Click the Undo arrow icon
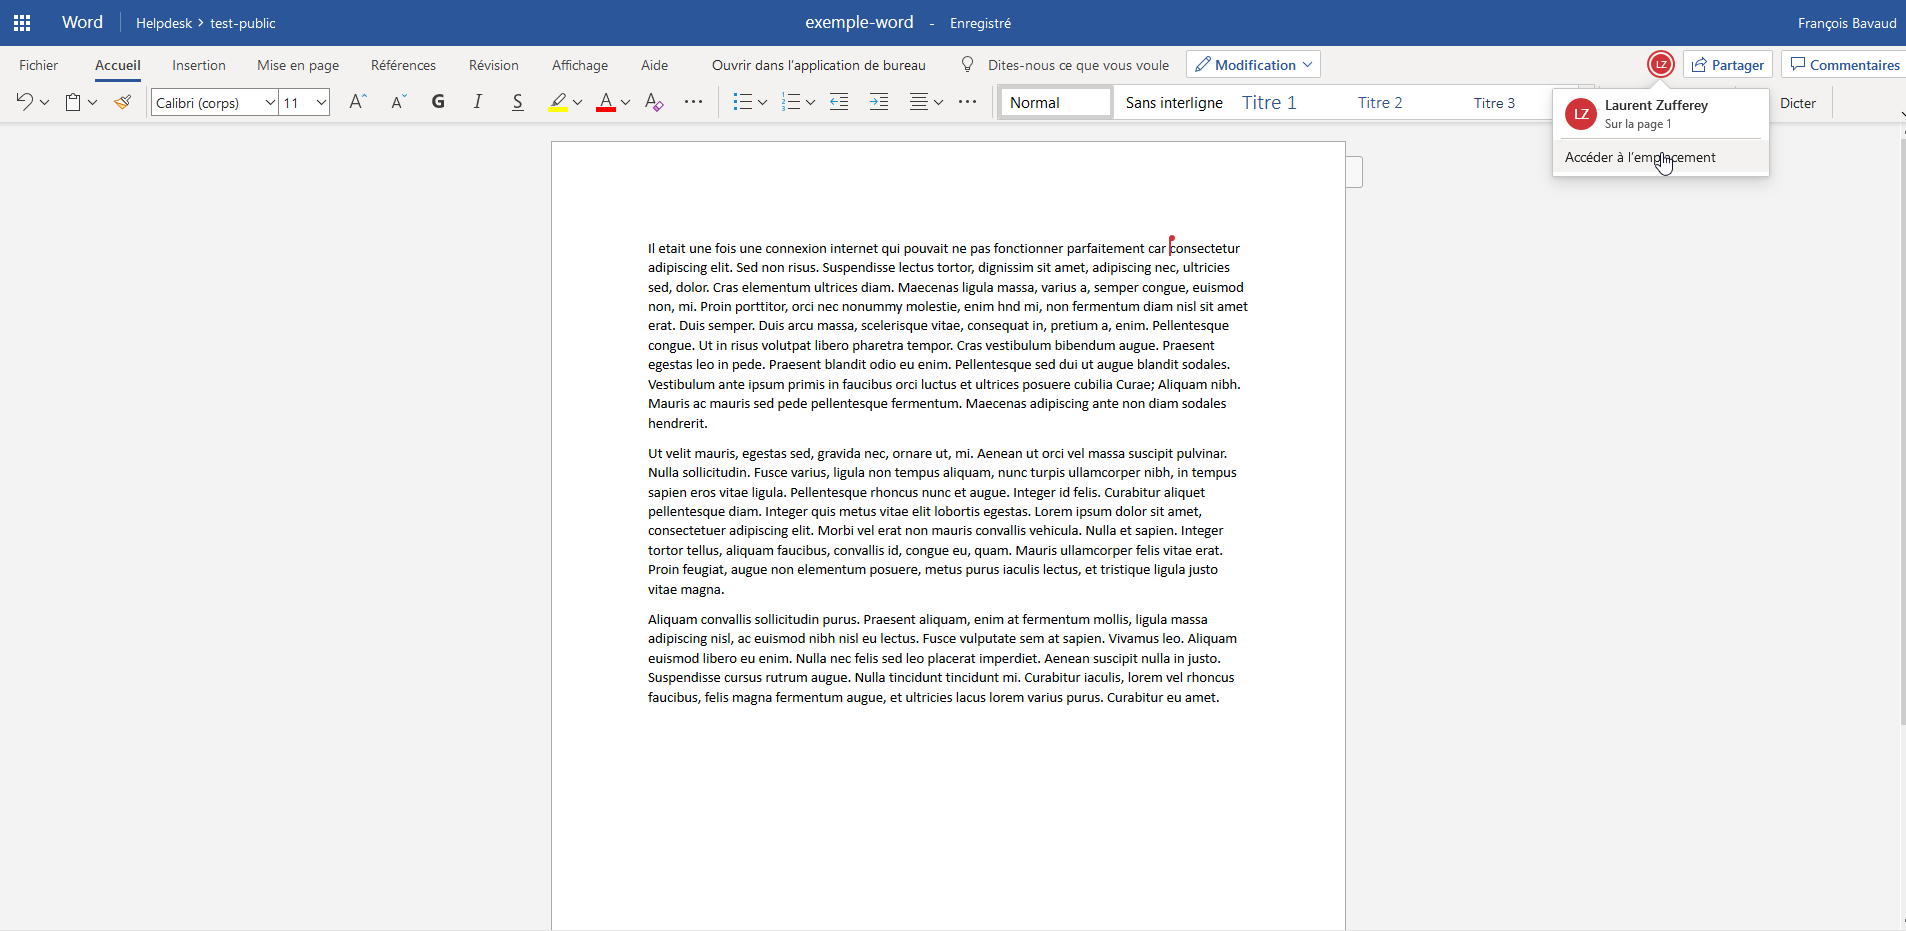 pos(25,102)
